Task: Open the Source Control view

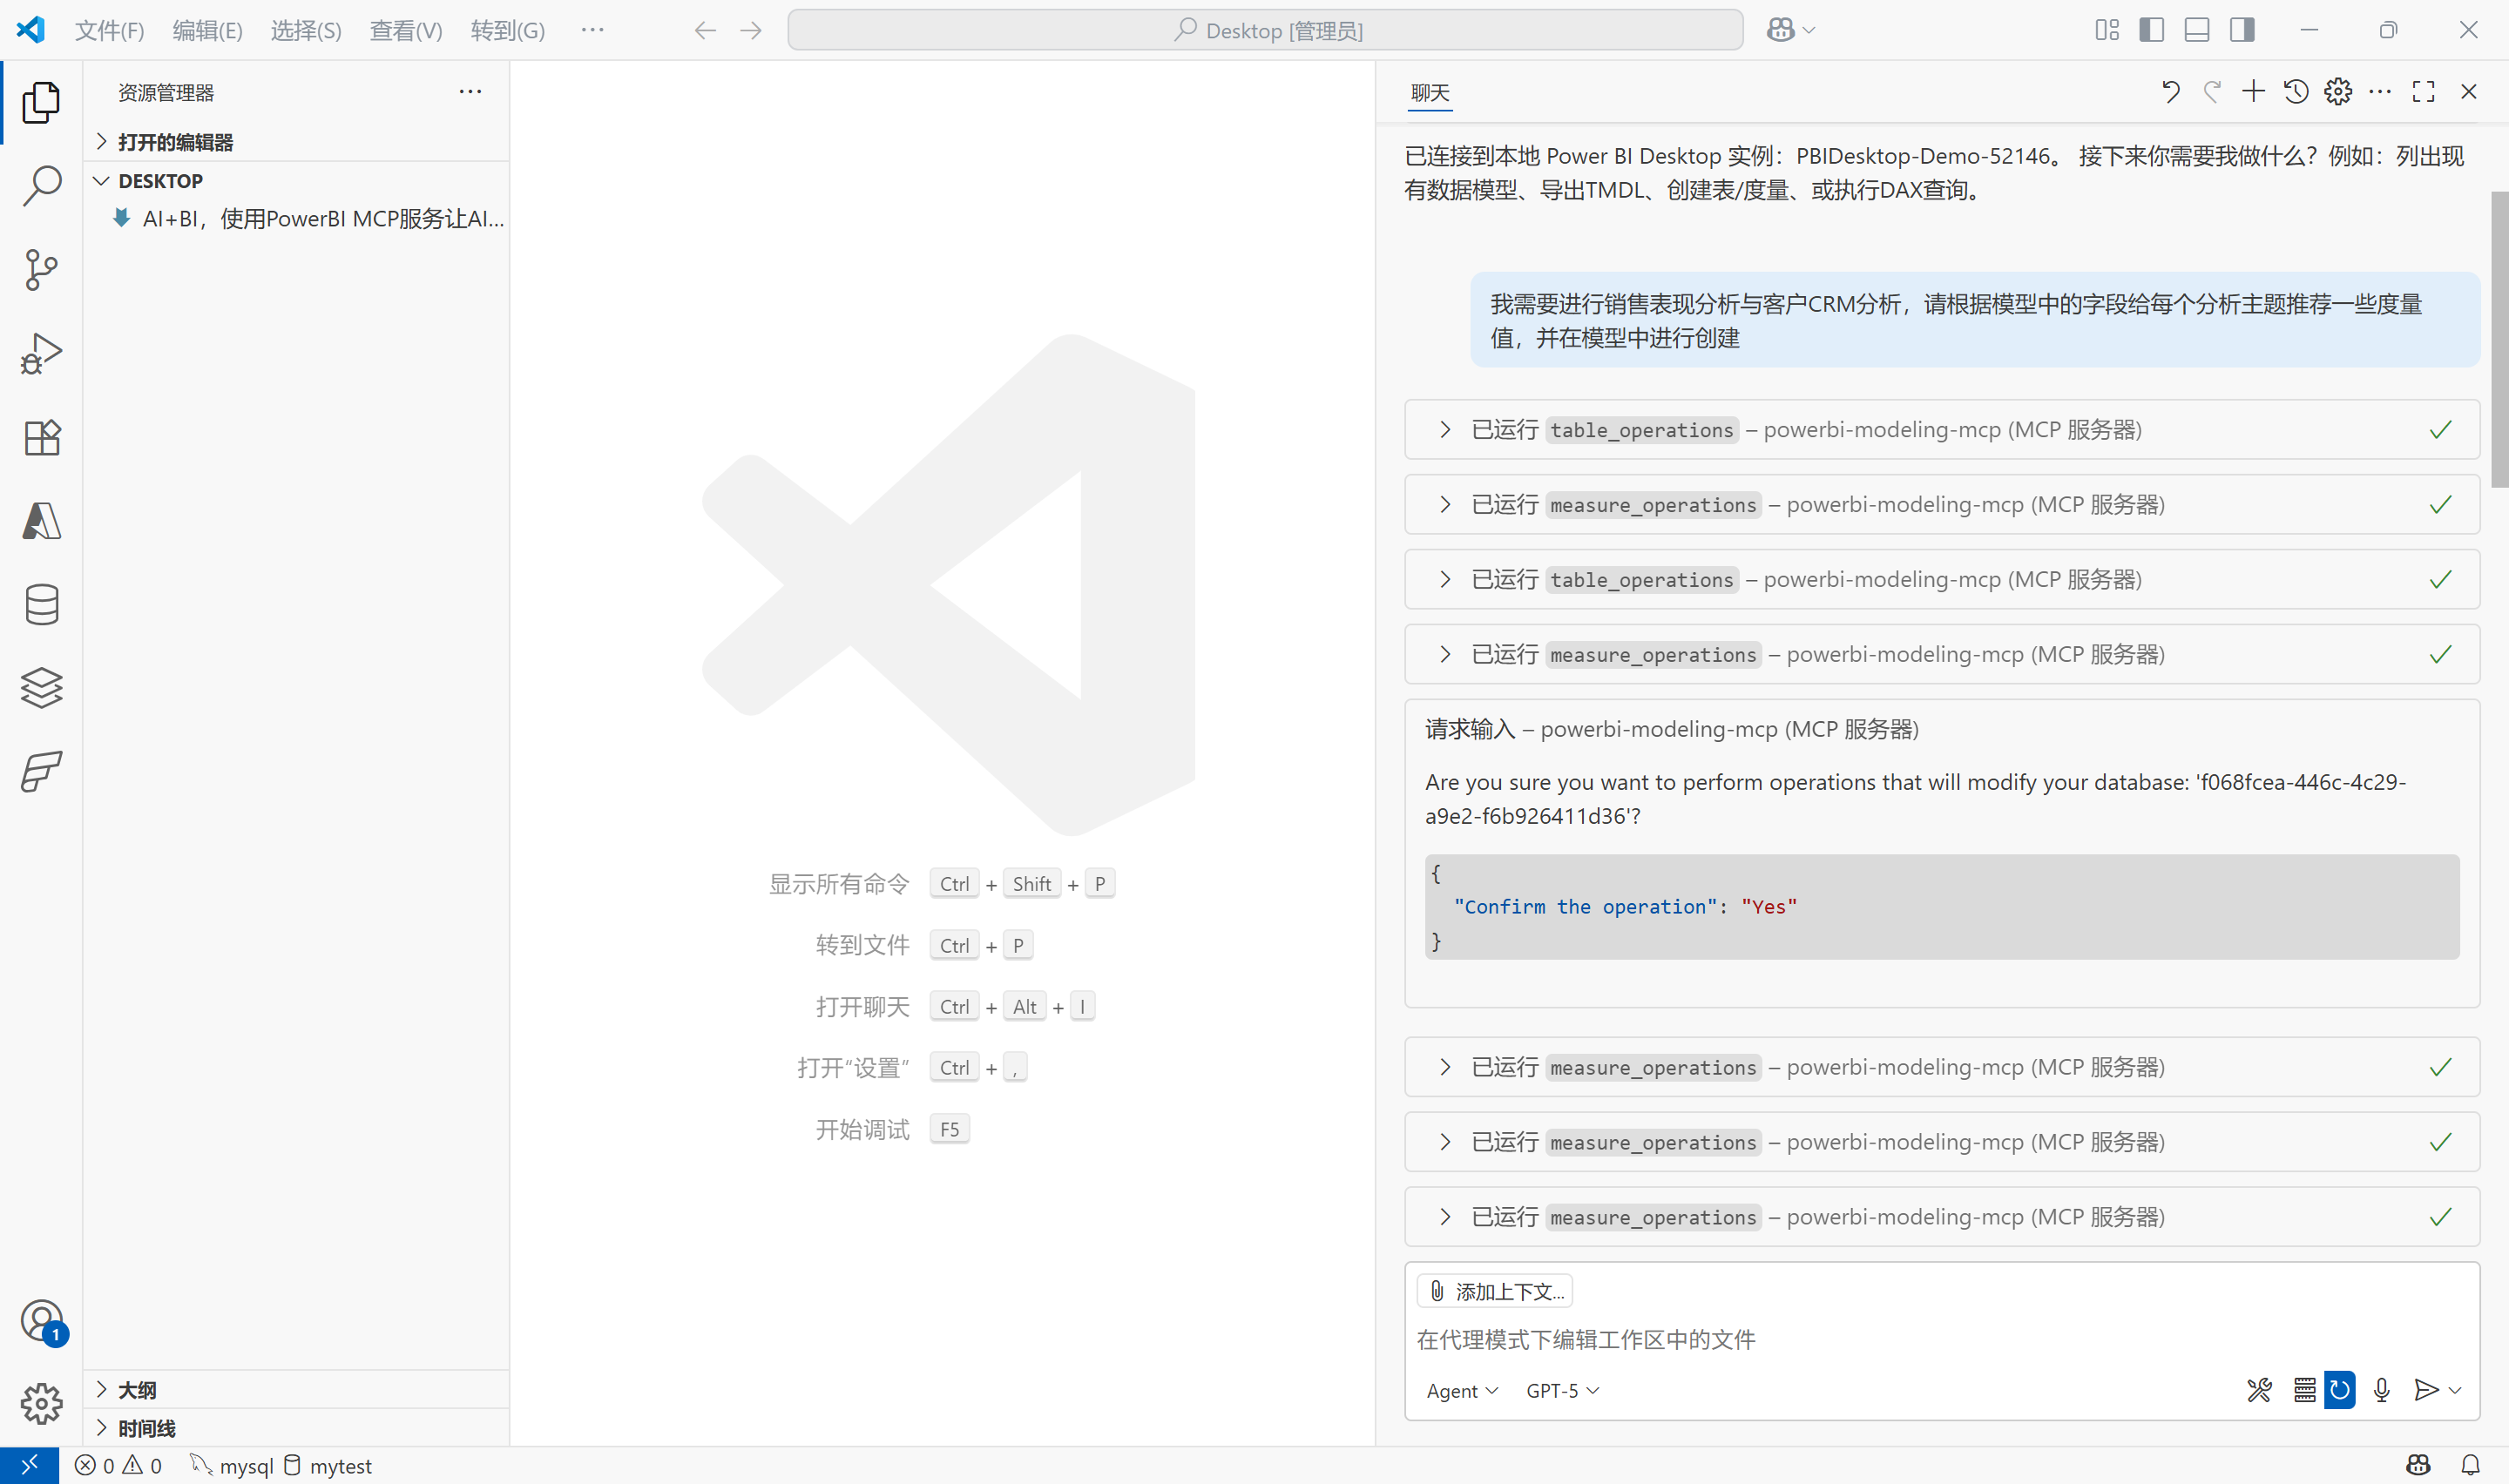Action: click(41, 269)
